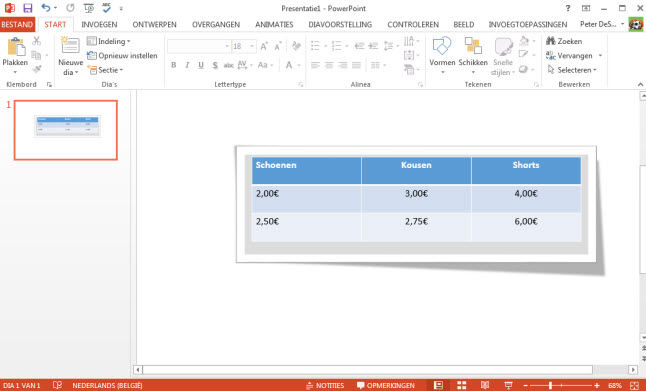Click NOTITIES in status bar
The height and width of the screenshot is (391, 646).
325,386
